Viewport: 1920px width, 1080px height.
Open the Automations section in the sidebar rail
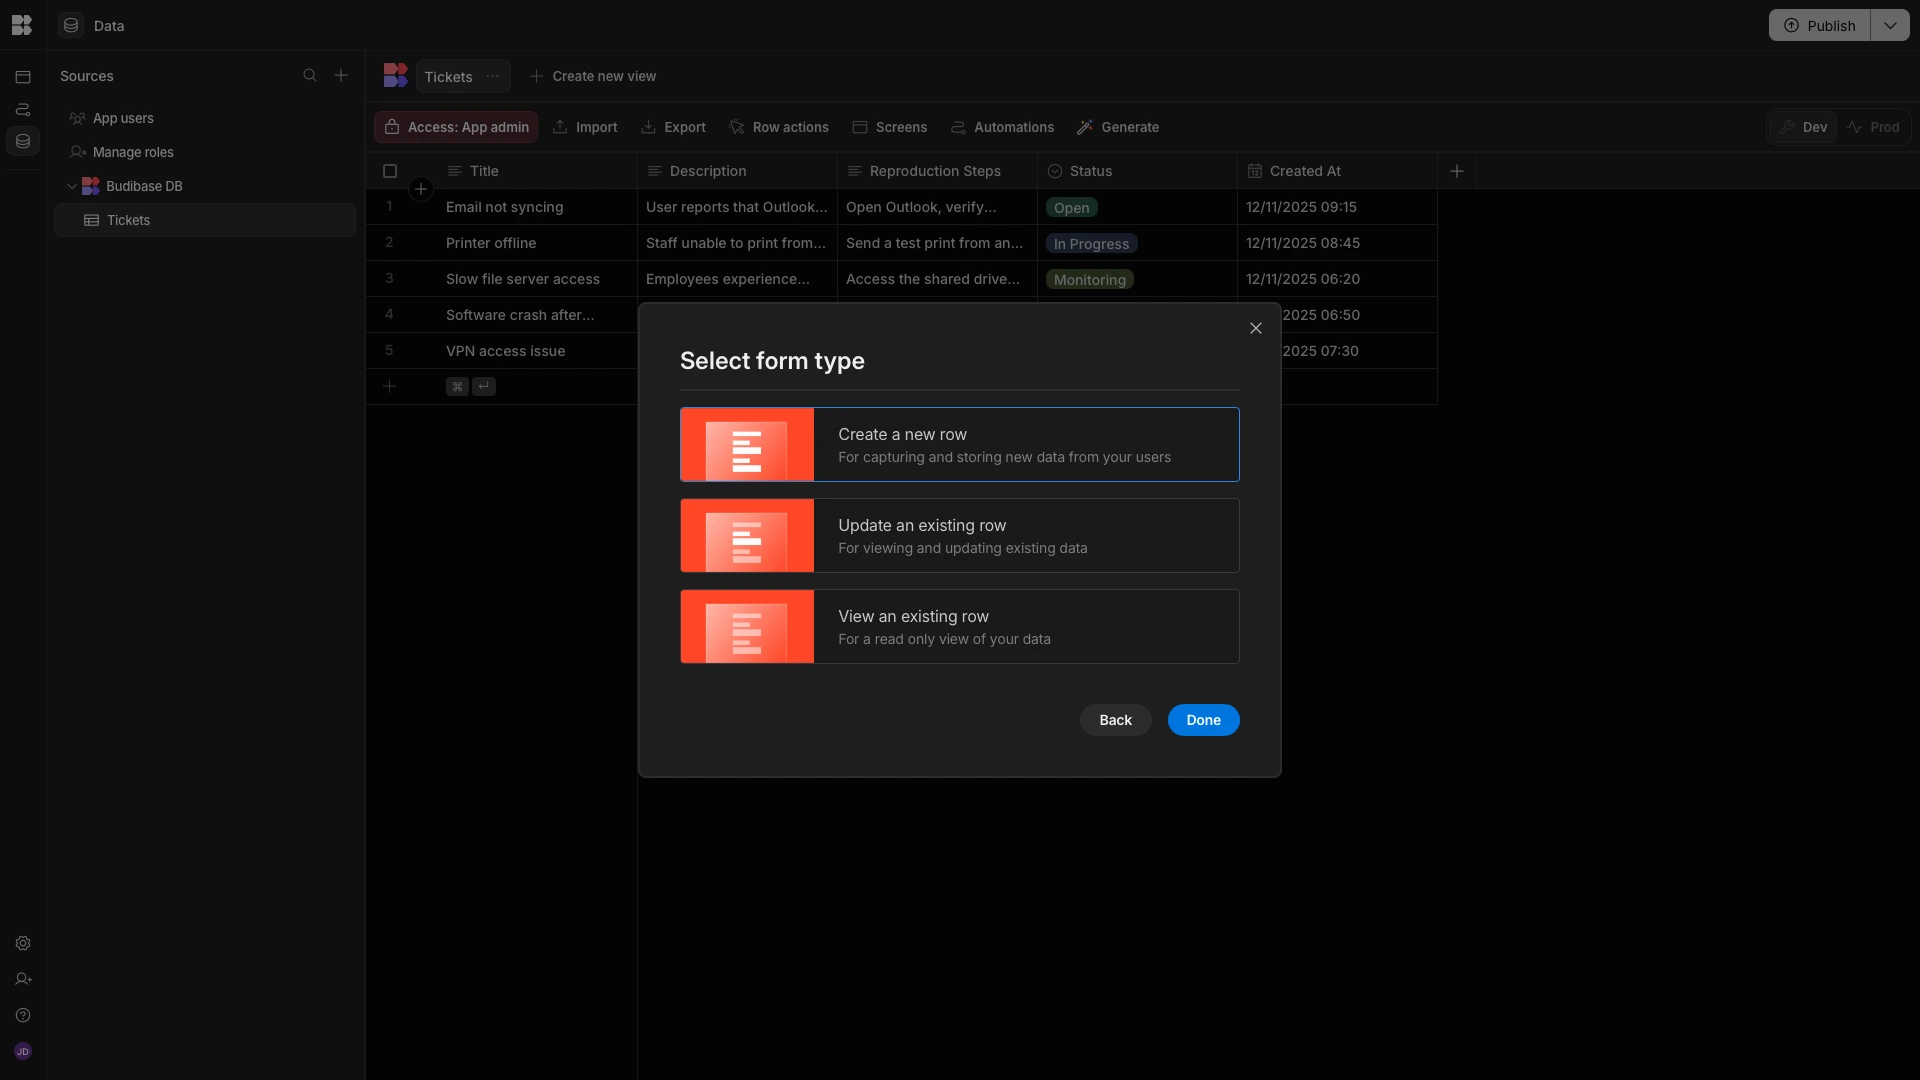pyautogui.click(x=22, y=109)
